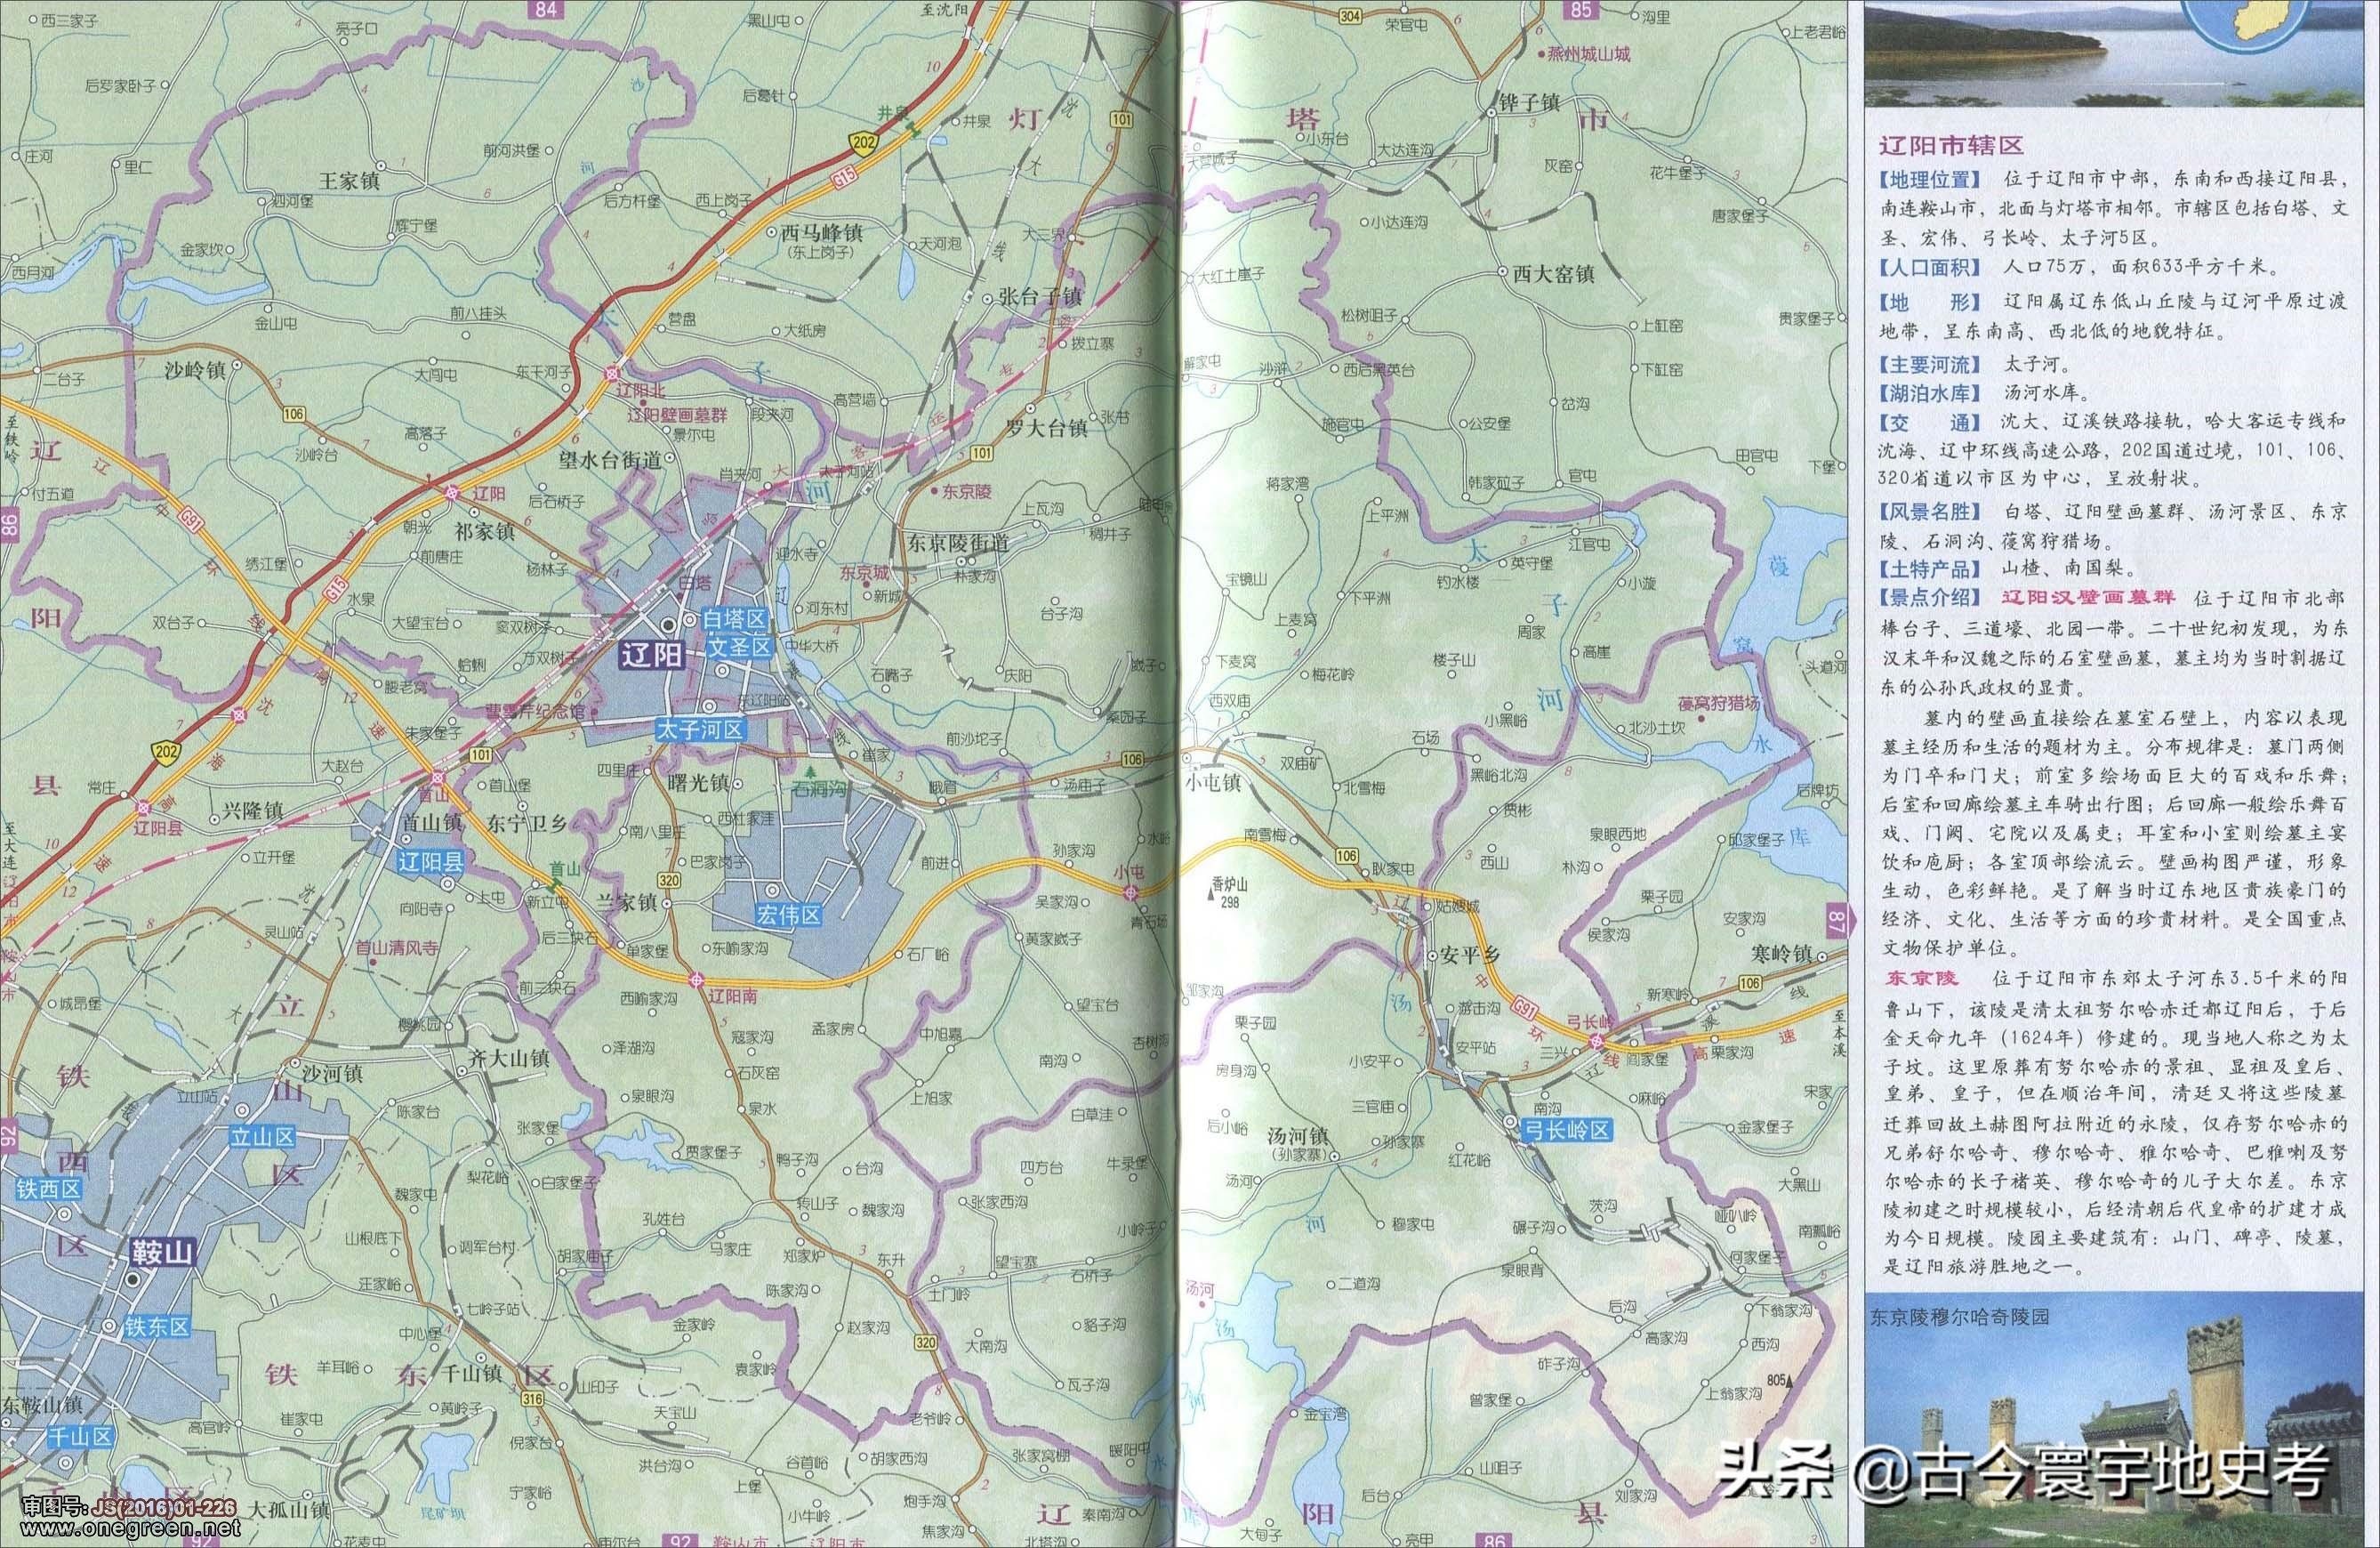Click the red 曹雪芹纪念馆 label
2380x1548 pixels.
pyautogui.click(x=534, y=711)
